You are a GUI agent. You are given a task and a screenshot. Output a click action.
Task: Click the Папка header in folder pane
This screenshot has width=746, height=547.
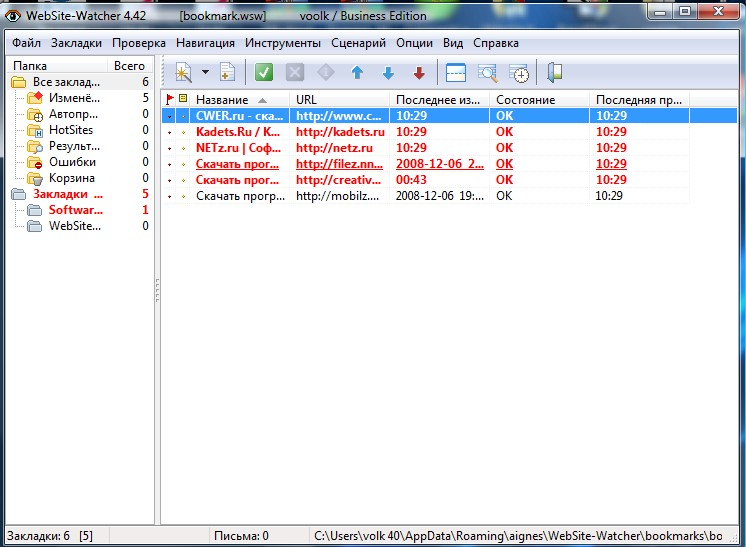tap(57, 66)
